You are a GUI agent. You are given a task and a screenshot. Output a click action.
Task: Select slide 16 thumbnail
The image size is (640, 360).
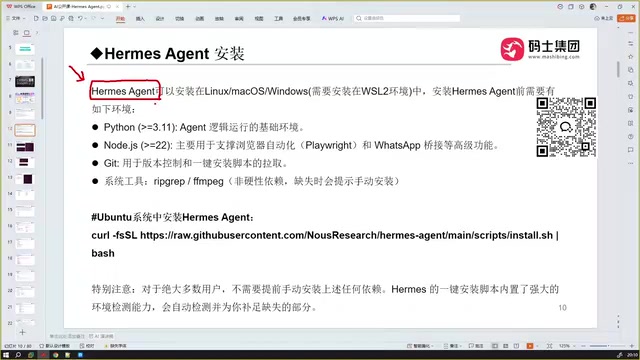[25, 227]
